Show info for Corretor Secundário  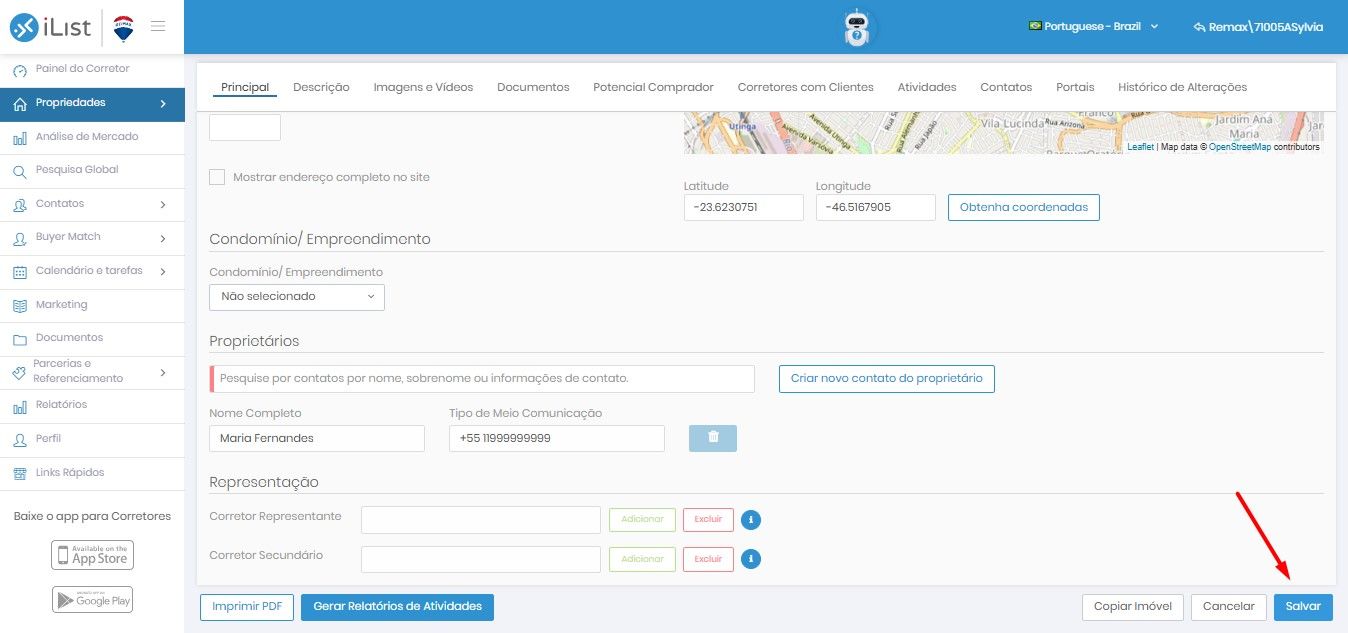pos(751,559)
